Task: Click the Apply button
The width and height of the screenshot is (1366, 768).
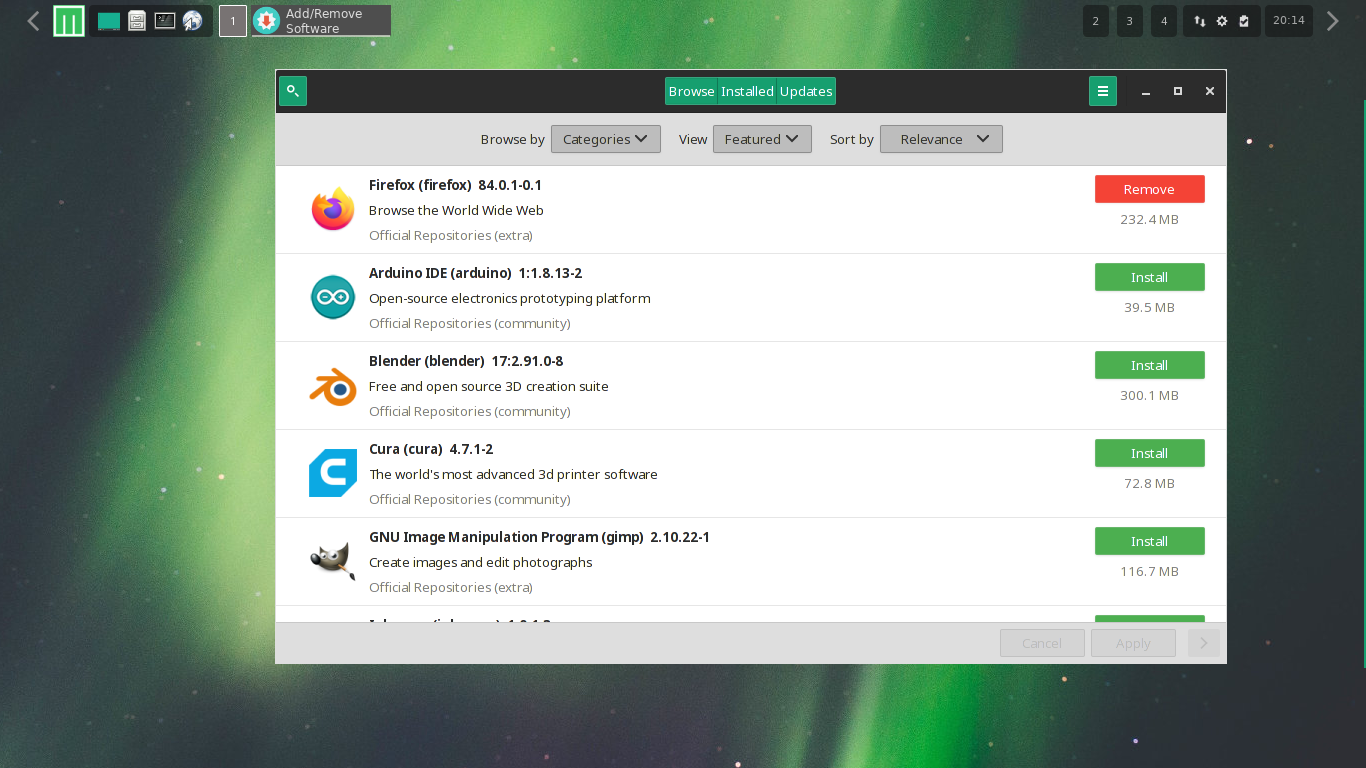Action: 1133,643
